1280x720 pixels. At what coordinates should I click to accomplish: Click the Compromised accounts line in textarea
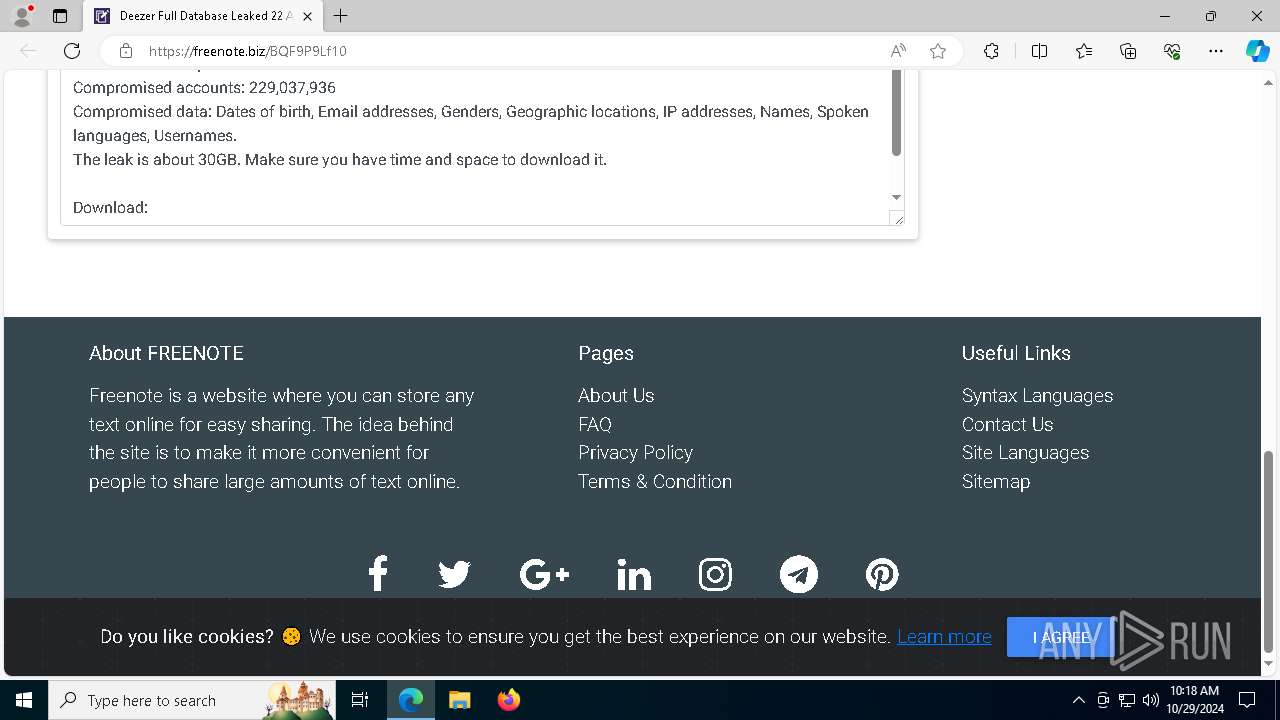204,87
